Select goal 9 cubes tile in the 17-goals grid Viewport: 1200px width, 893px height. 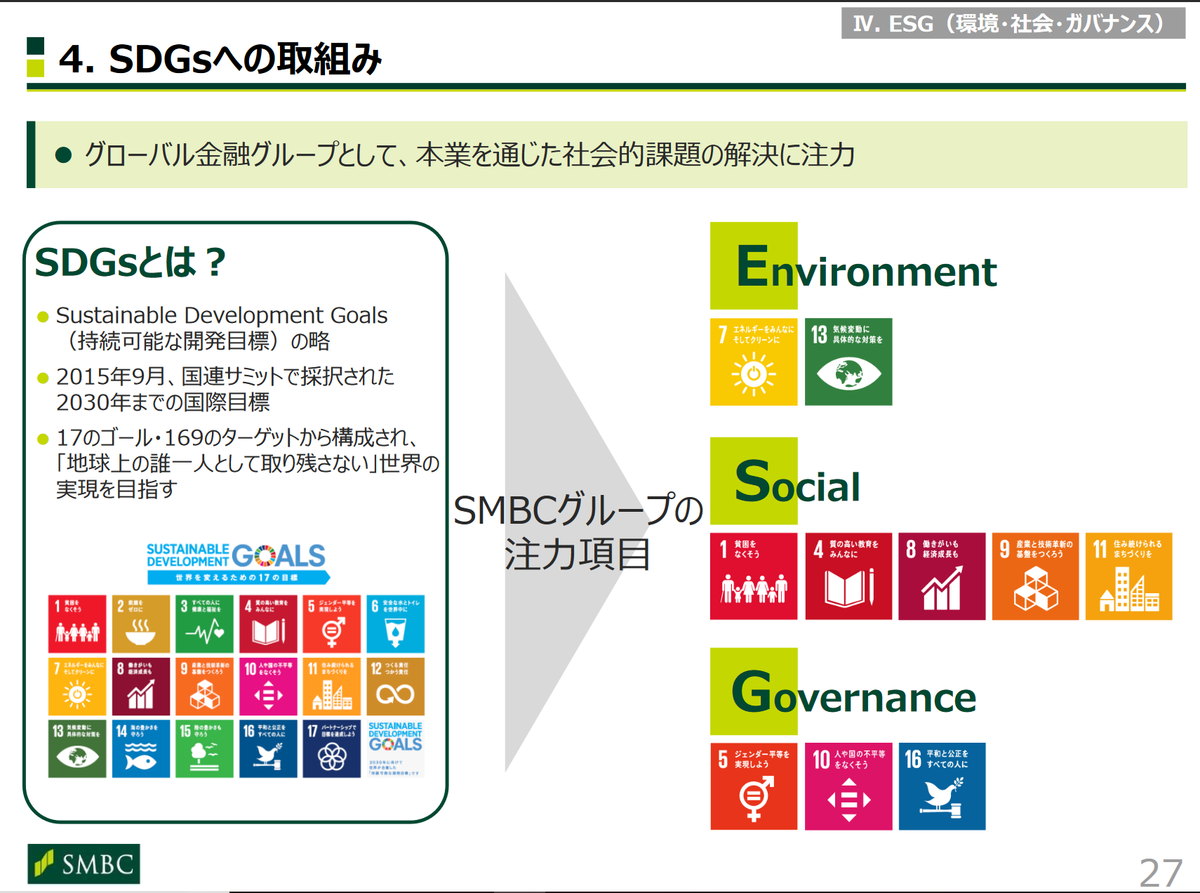pos(204,686)
